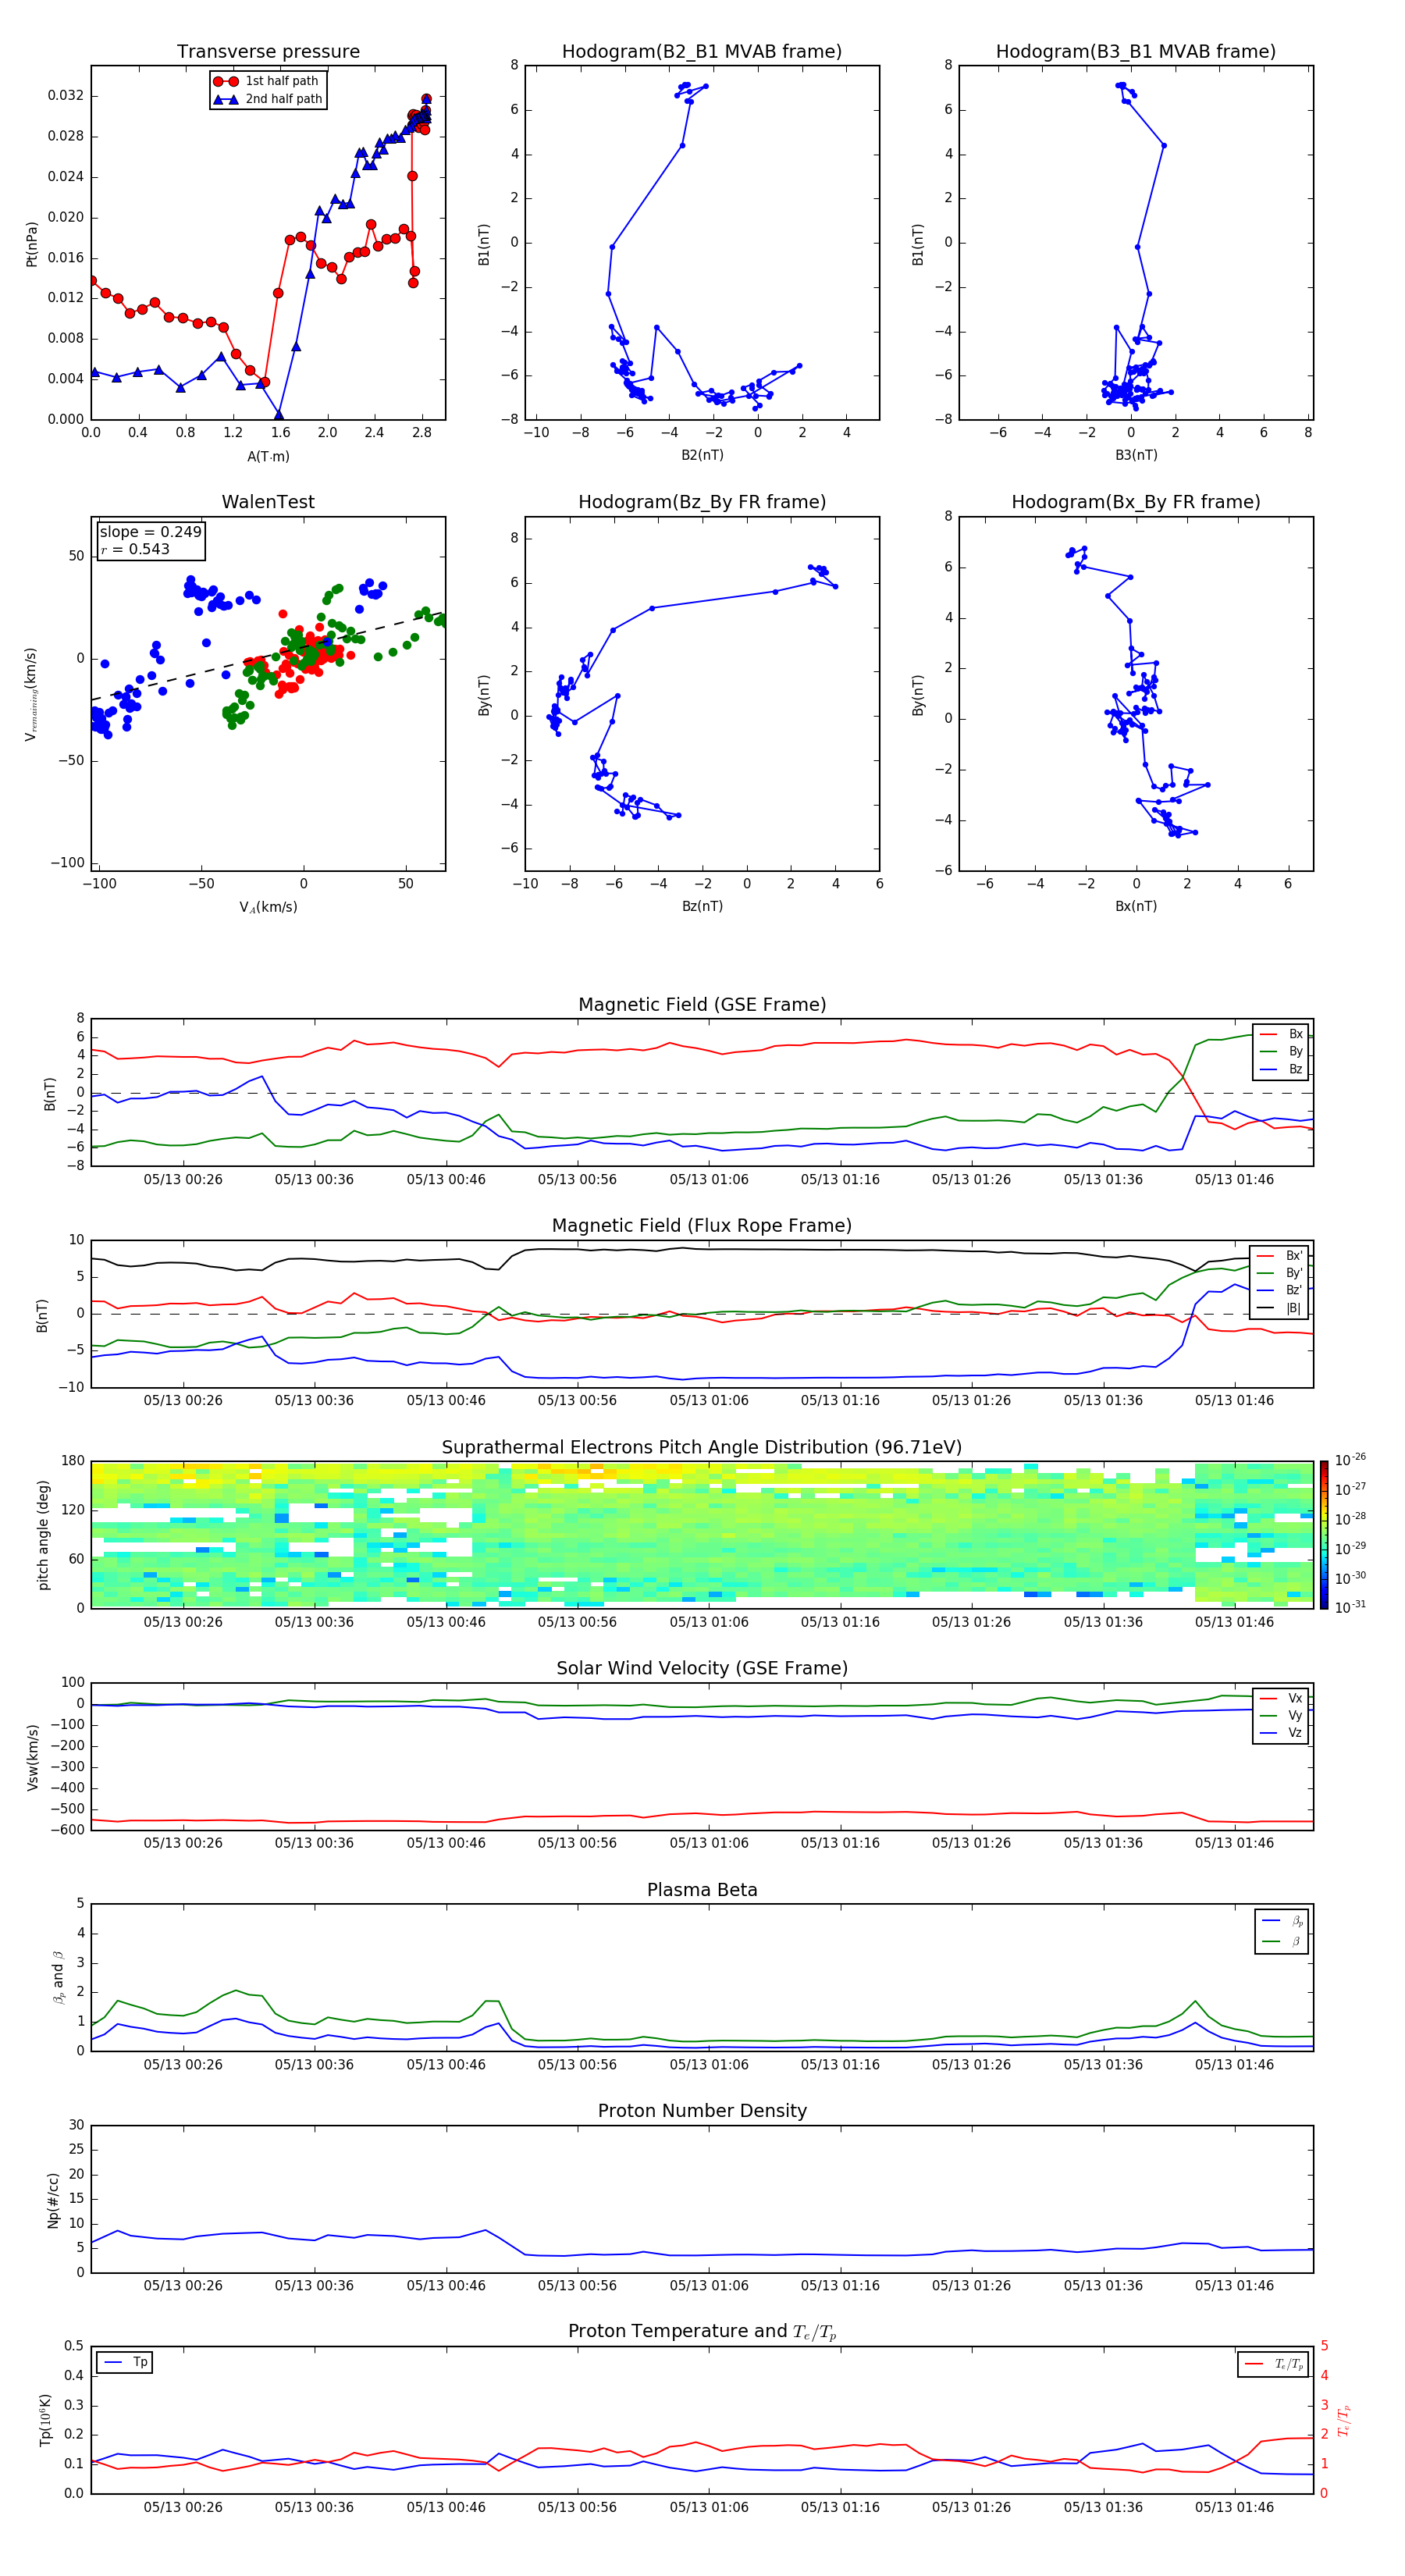The image size is (1405, 2576).
Task: Click the 'By' legend entry in GSE panel
Action: point(1282,1052)
